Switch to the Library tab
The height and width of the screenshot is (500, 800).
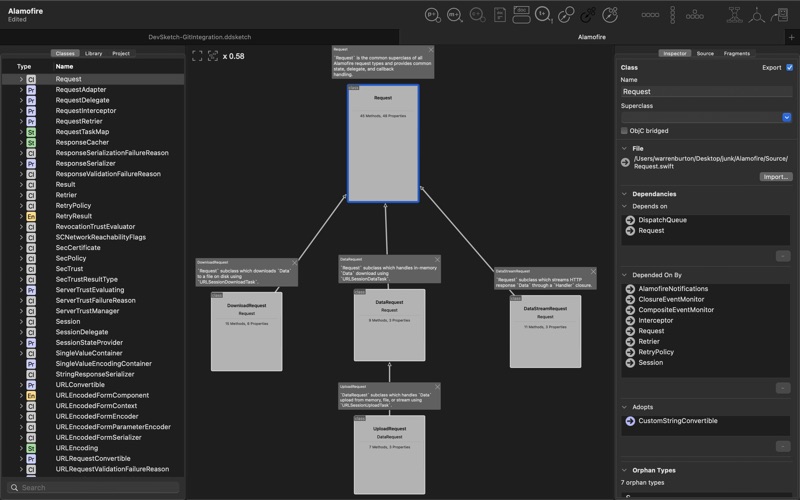(93, 54)
